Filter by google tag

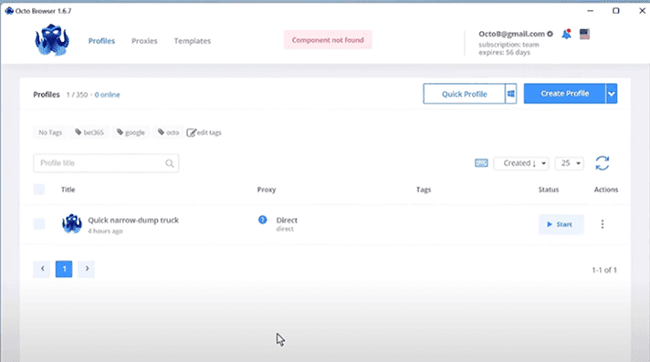point(131,133)
